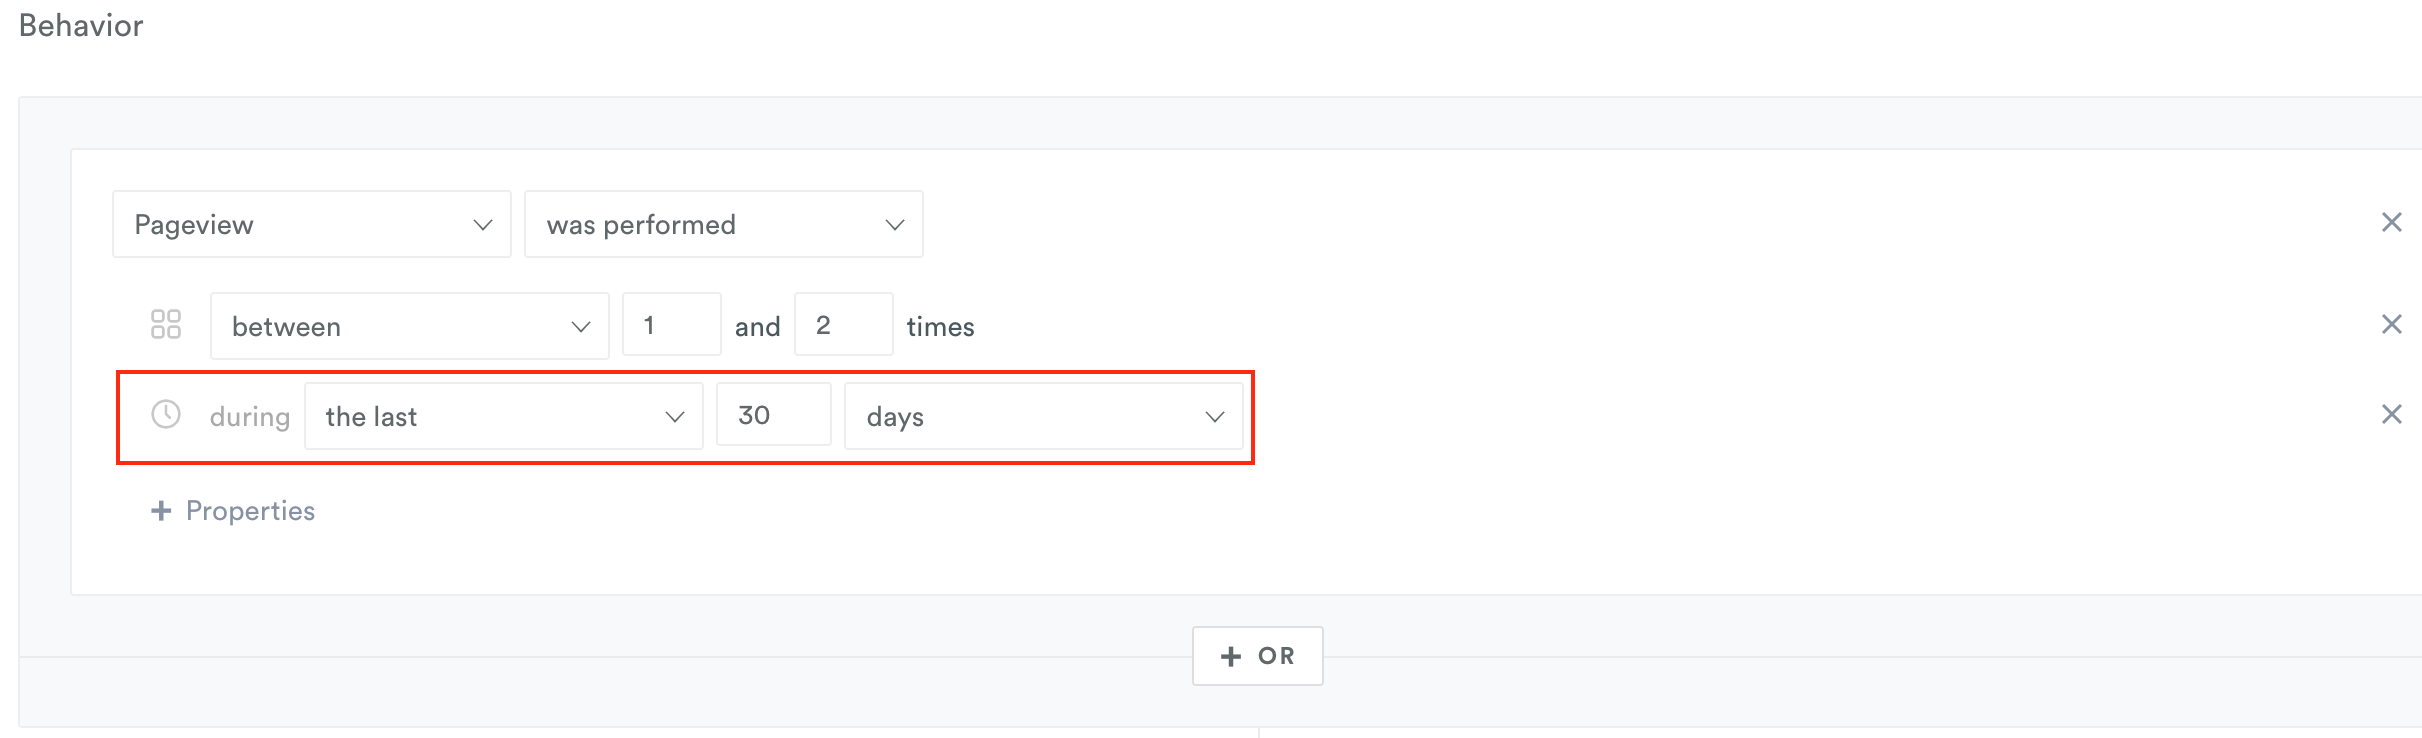The height and width of the screenshot is (738, 2422).
Task: Expand the between operator dropdown
Action: tap(410, 326)
